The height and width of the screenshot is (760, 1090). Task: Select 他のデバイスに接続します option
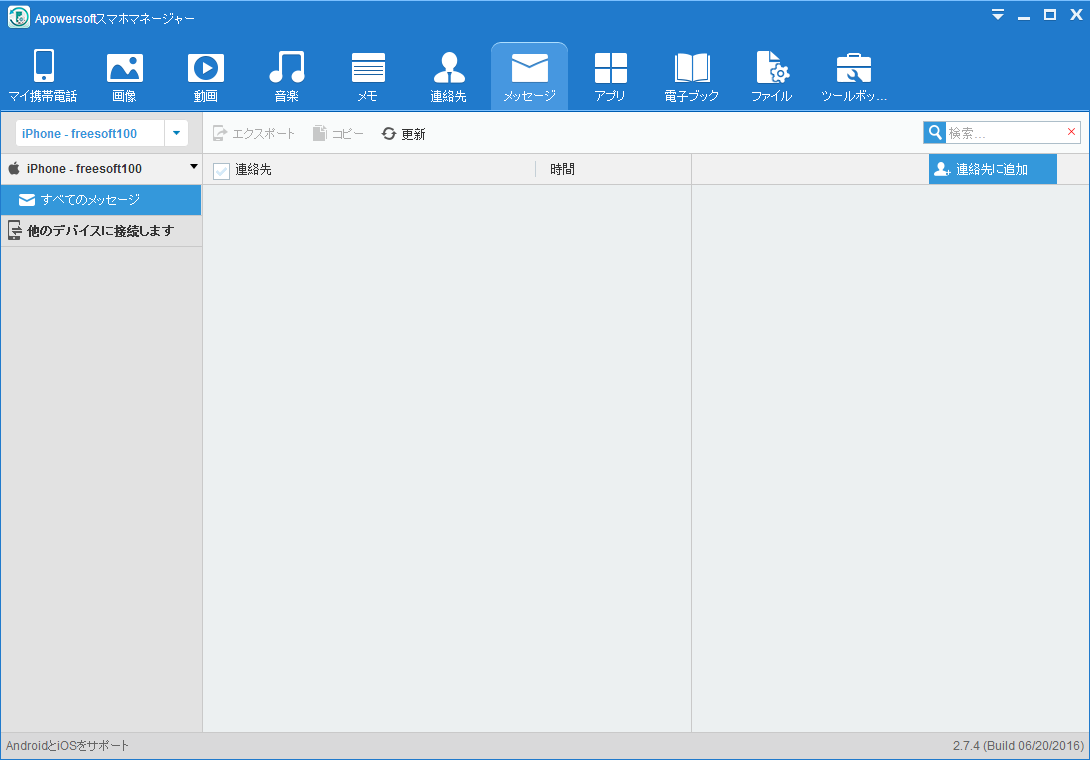point(100,230)
